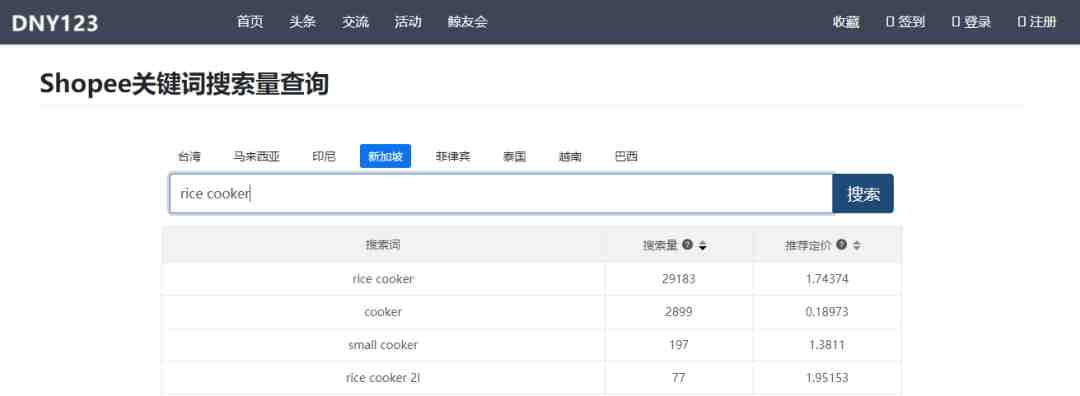Click the 197 search volume cell

[x=679, y=345]
